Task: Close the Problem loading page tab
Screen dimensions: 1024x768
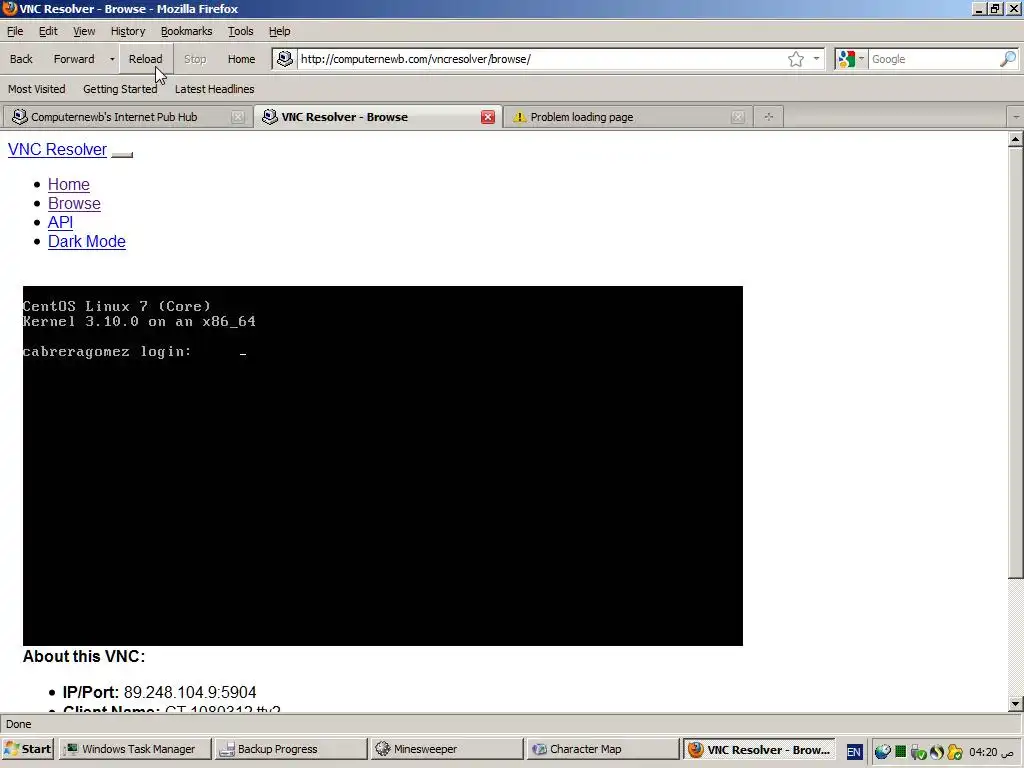Action: pos(738,117)
